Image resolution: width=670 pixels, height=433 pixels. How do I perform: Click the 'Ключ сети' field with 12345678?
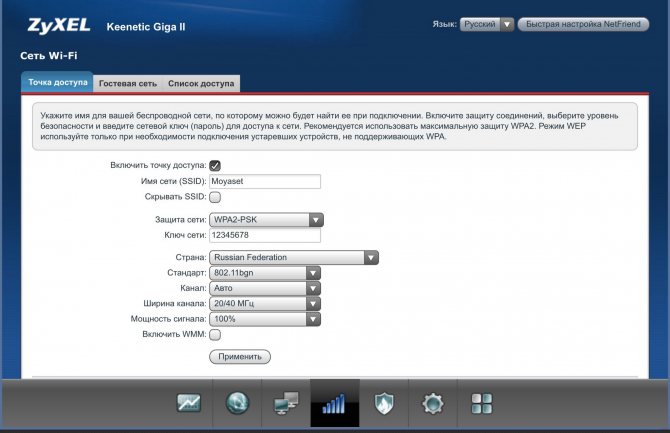265,235
